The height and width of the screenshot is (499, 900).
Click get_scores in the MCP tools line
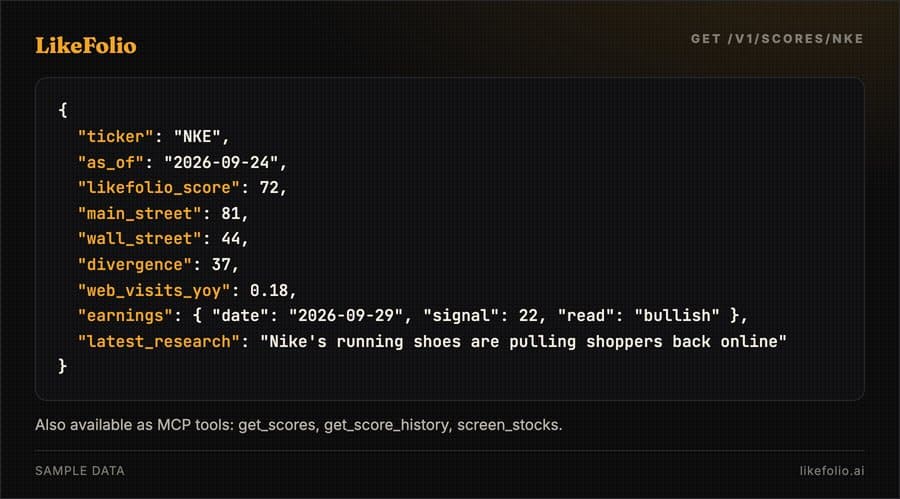click(277, 425)
